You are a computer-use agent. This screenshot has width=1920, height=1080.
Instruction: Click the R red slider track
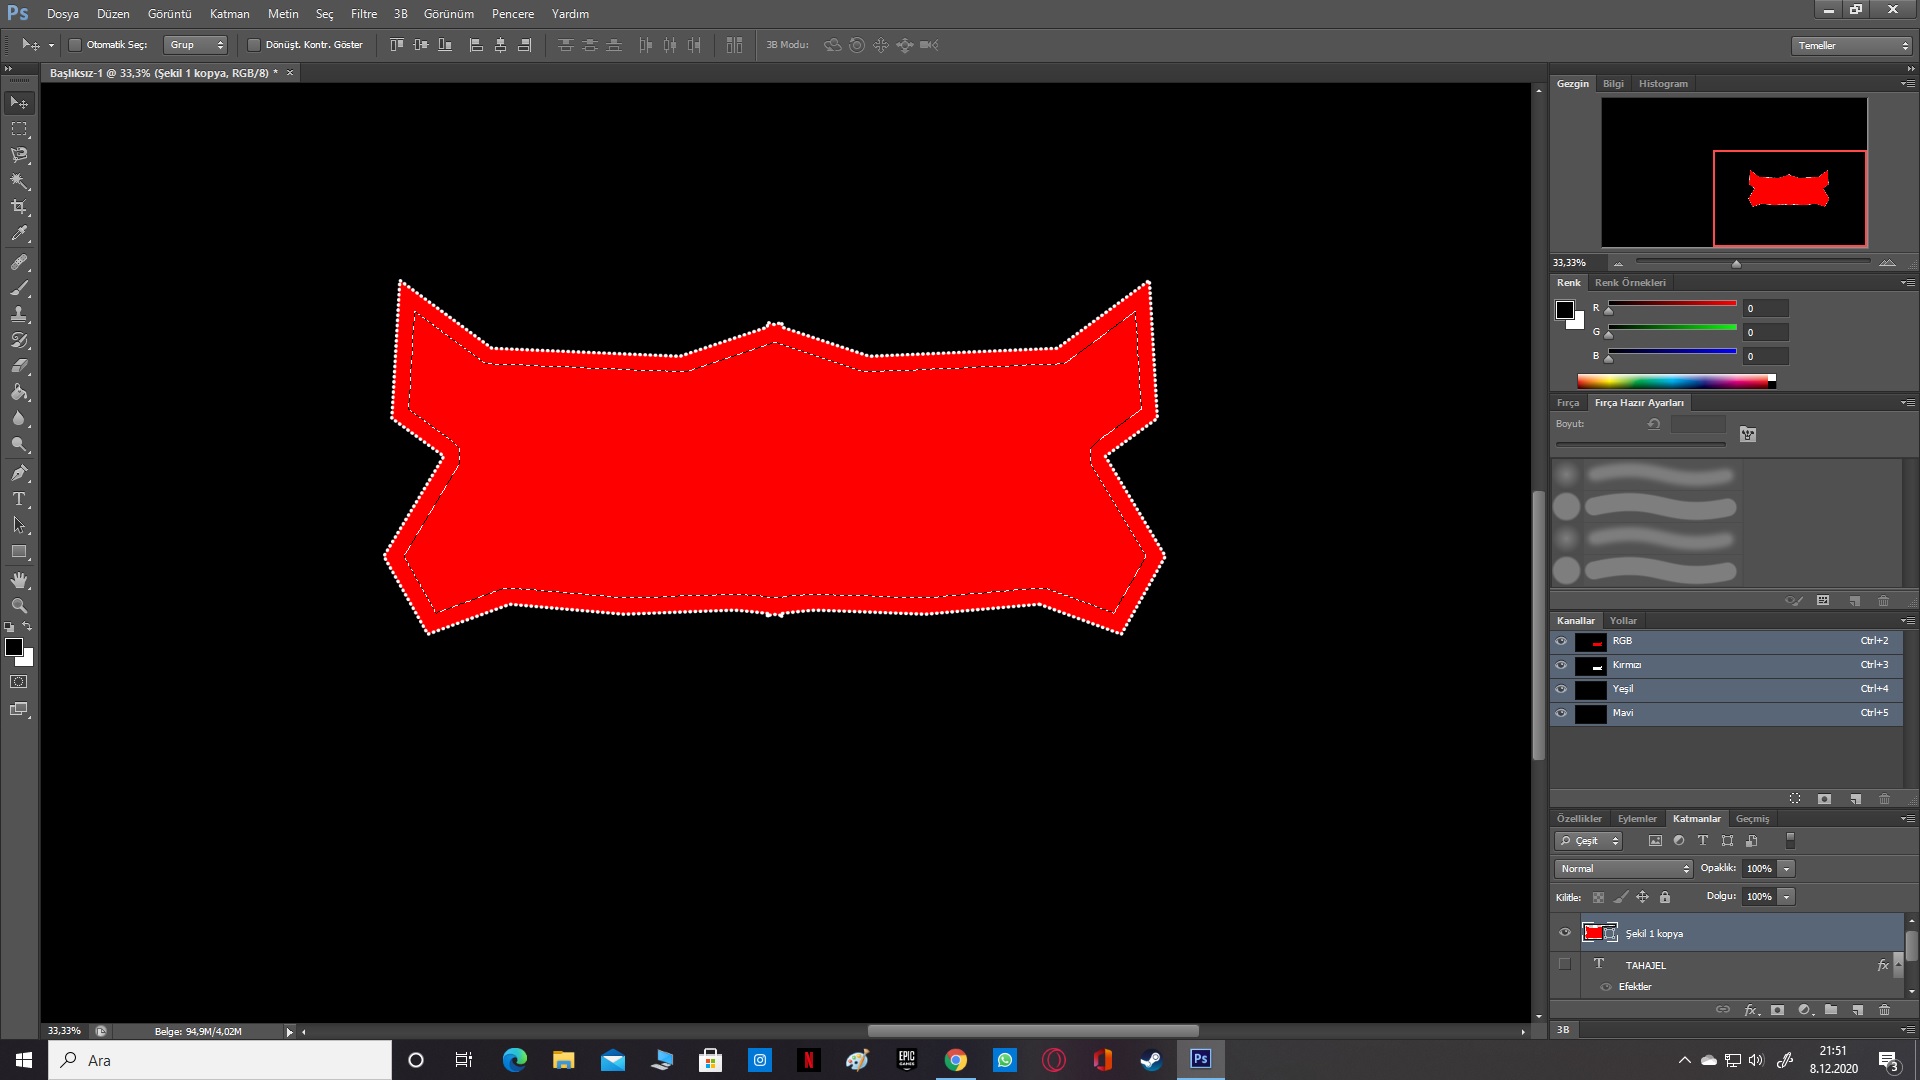click(1671, 304)
